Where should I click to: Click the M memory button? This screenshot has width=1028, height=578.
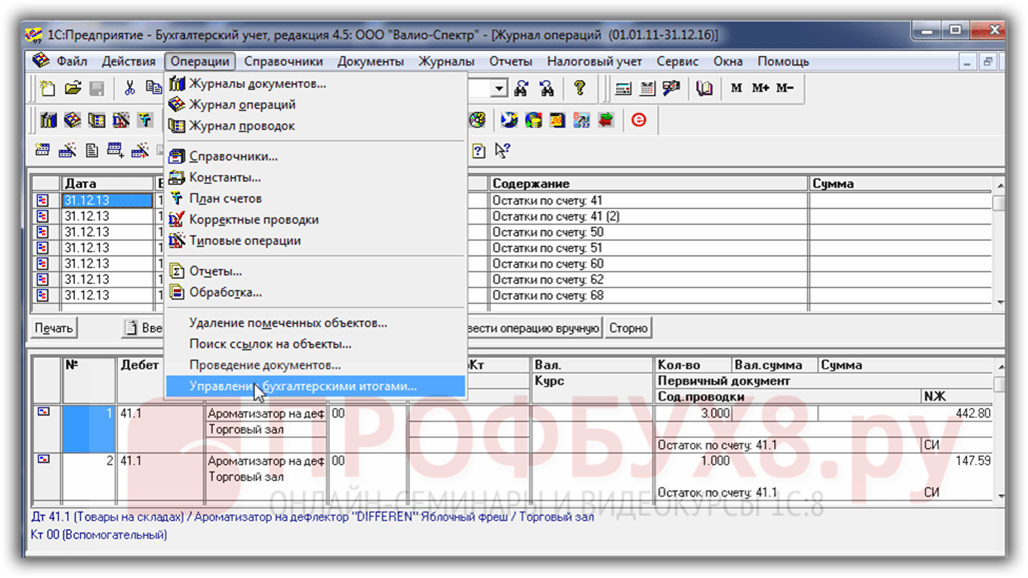point(736,88)
